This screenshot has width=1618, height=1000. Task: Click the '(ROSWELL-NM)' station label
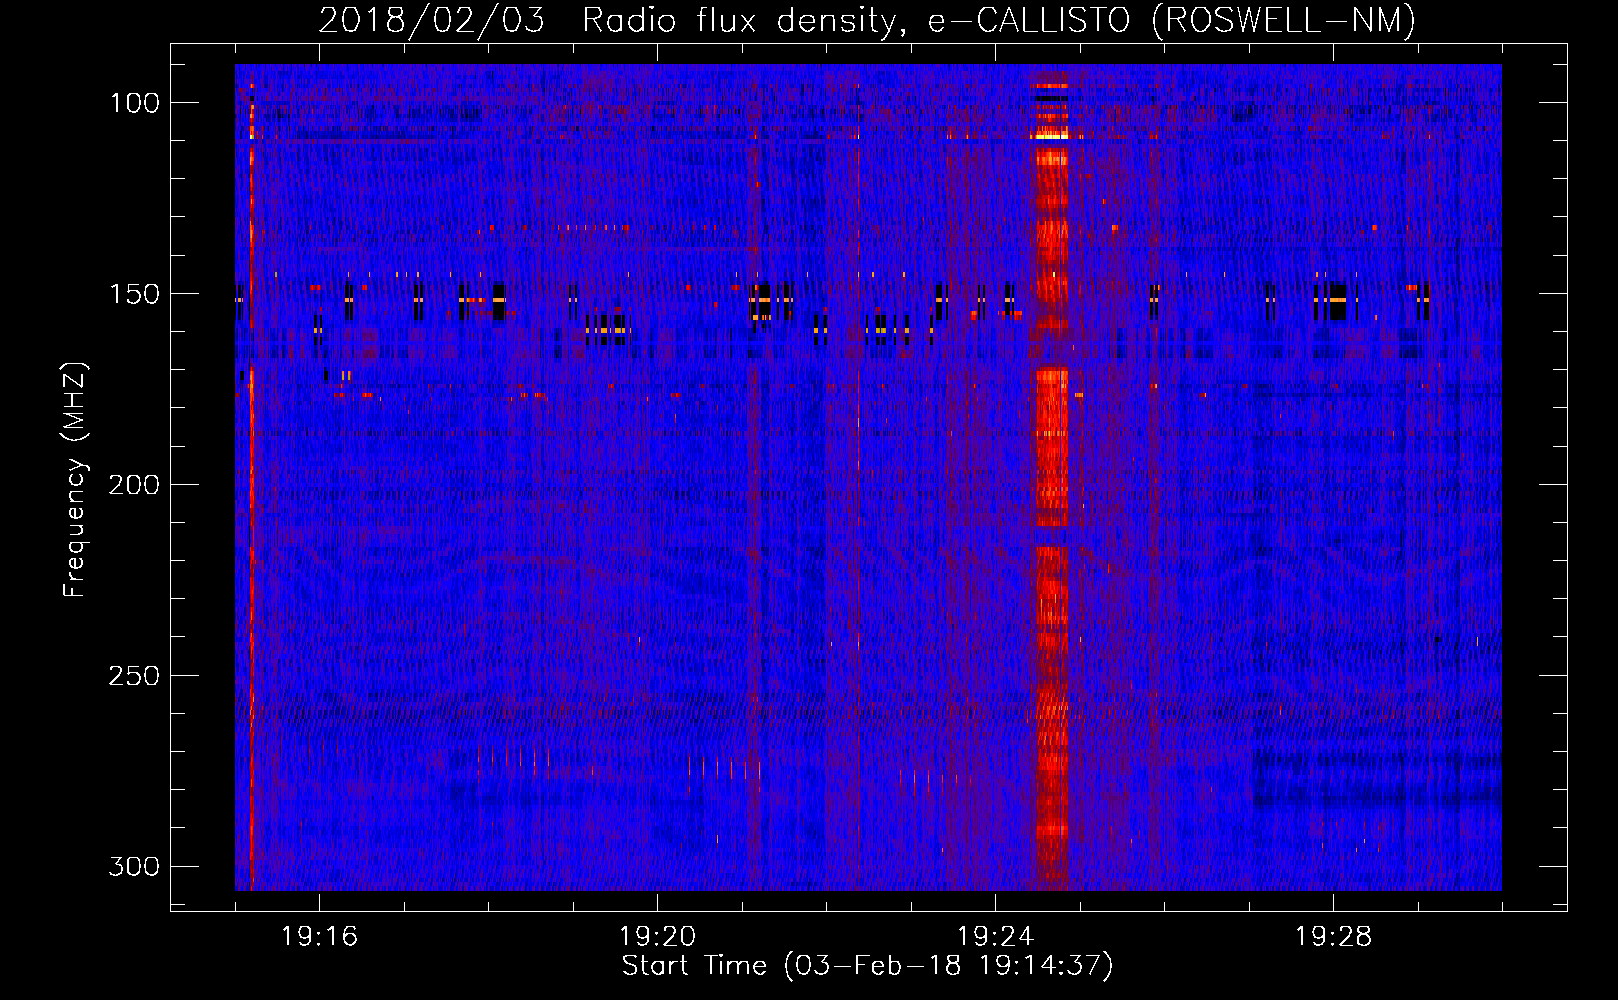(1284, 20)
